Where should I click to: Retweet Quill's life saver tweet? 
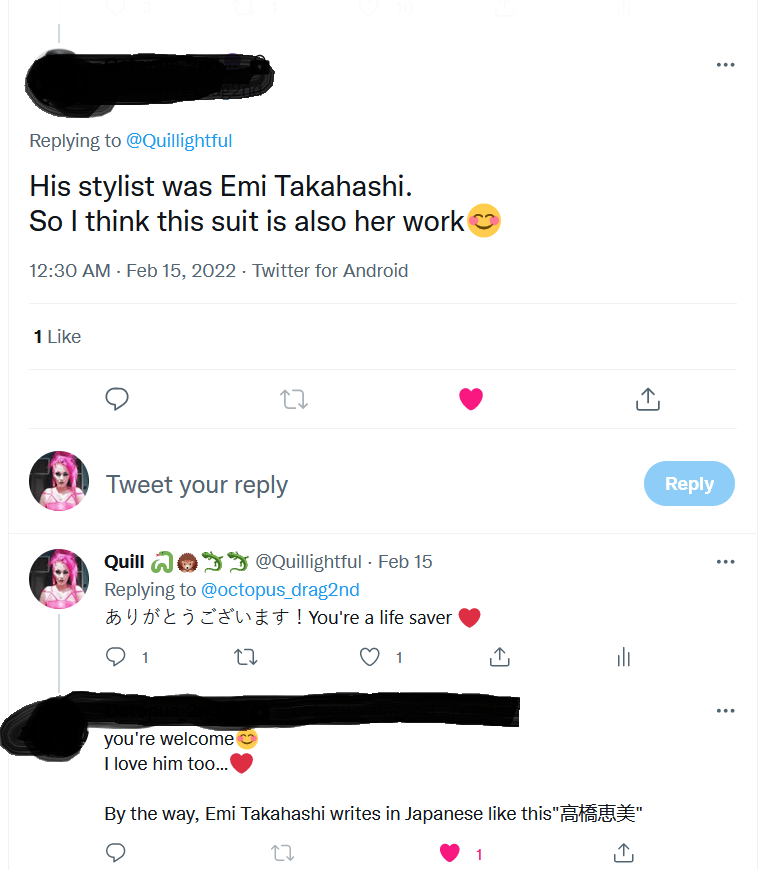click(x=244, y=657)
